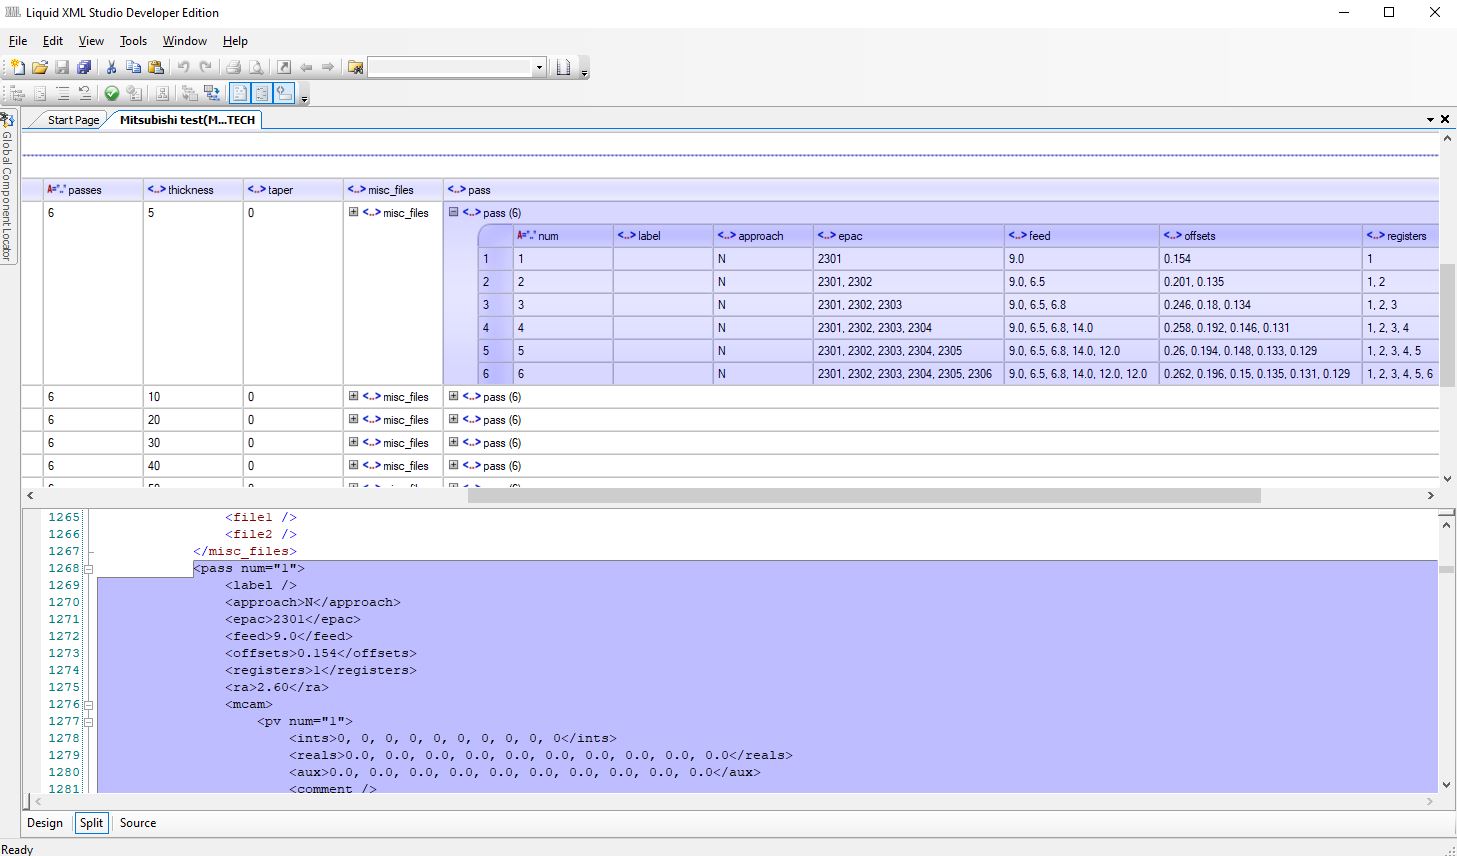Open the Tools menu

pyautogui.click(x=133, y=41)
